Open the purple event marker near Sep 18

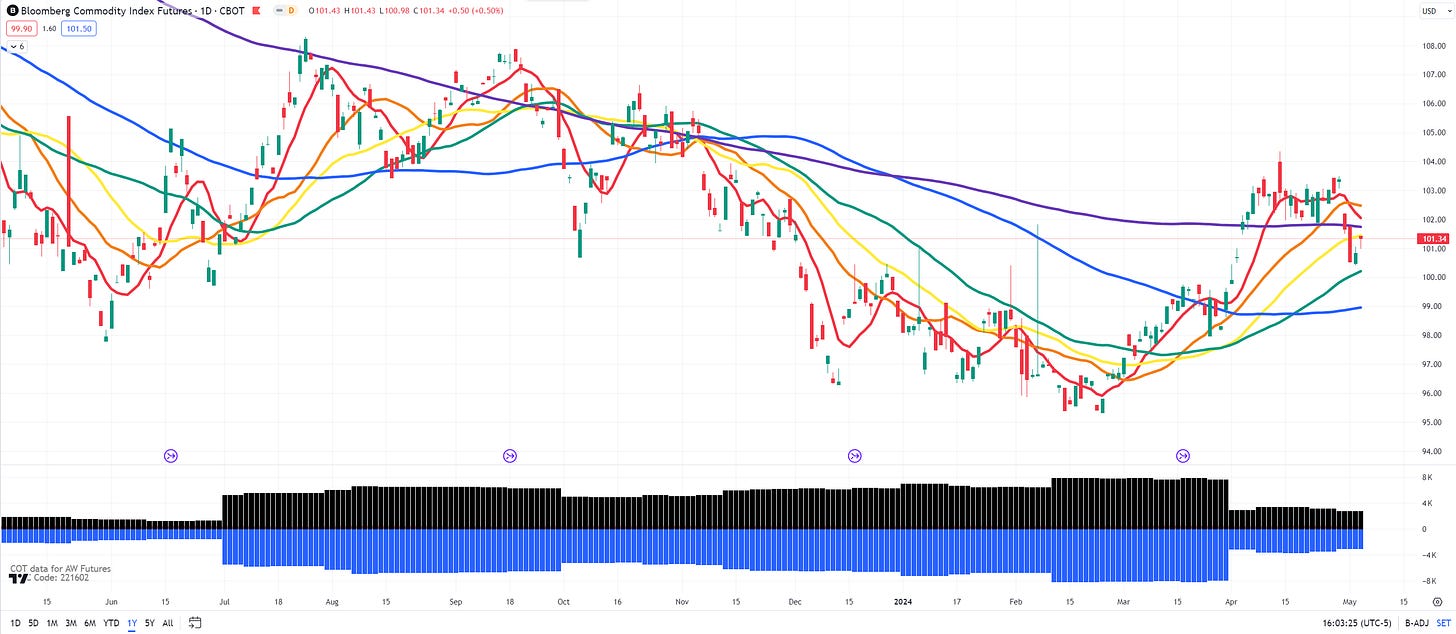pos(510,456)
